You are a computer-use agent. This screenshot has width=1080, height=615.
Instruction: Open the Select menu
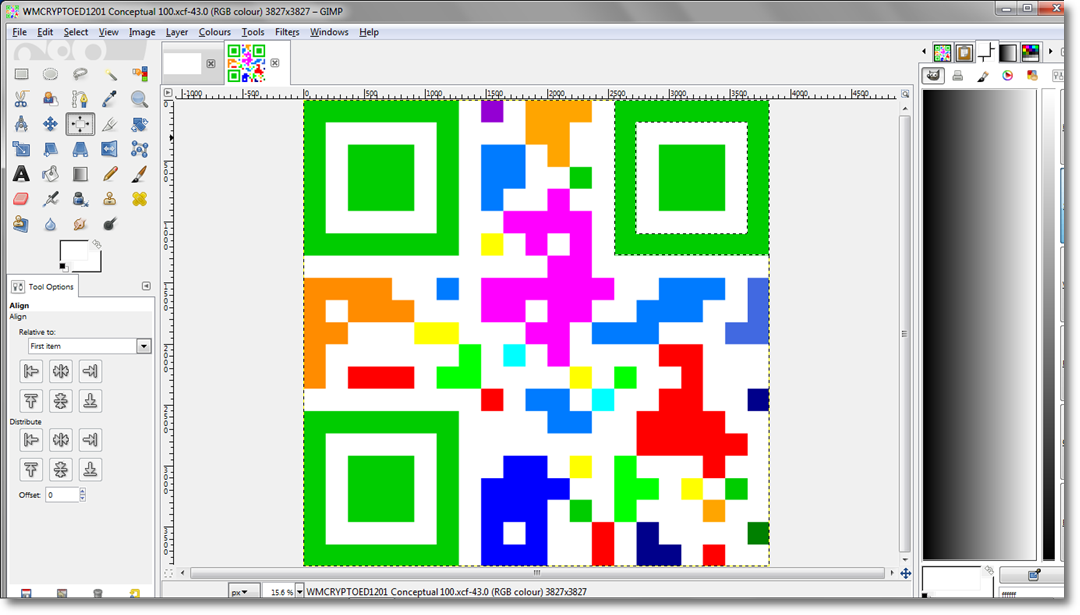tap(76, 32)
